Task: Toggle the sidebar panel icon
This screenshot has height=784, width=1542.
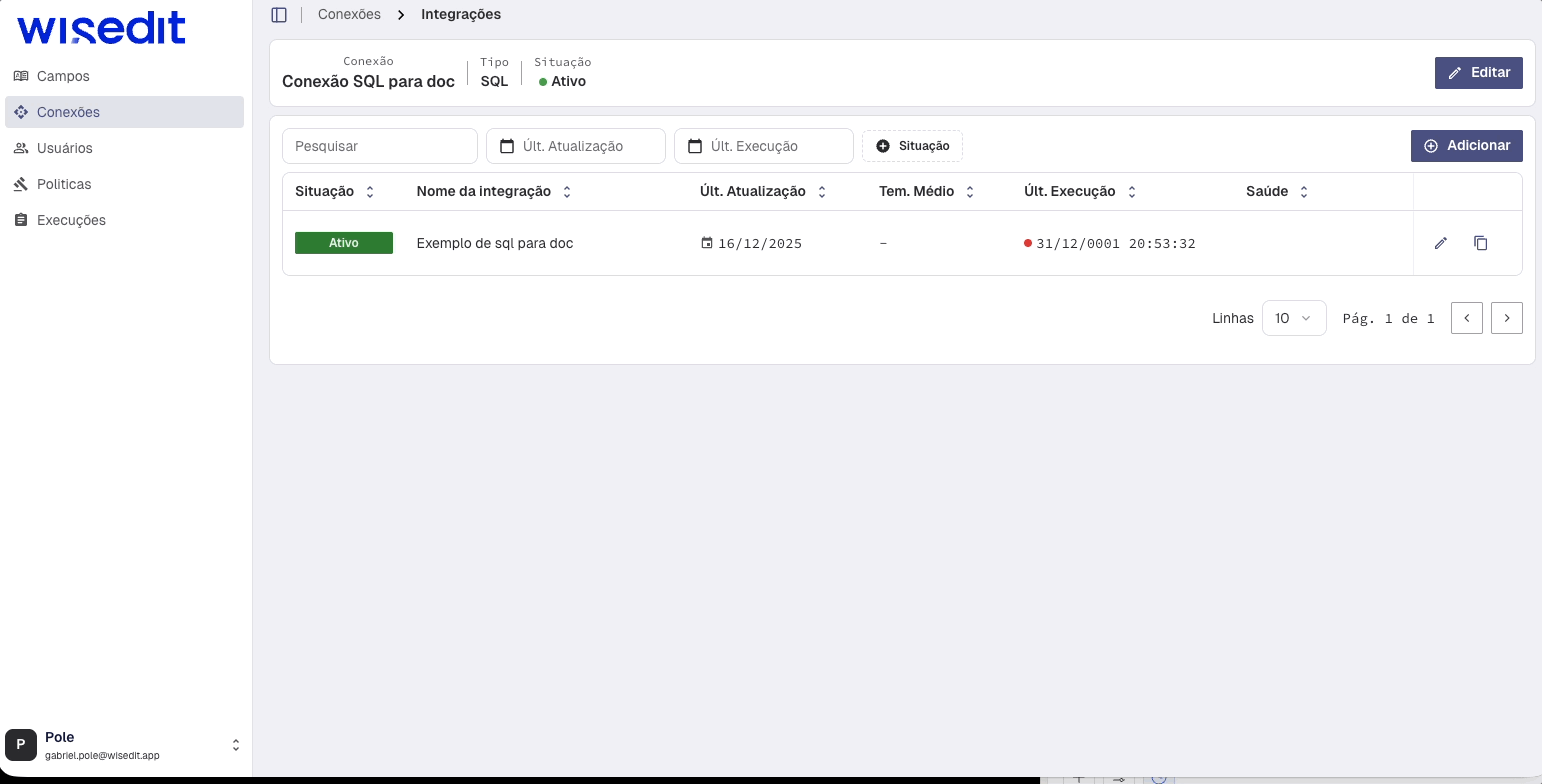Action: pos(279,15)
